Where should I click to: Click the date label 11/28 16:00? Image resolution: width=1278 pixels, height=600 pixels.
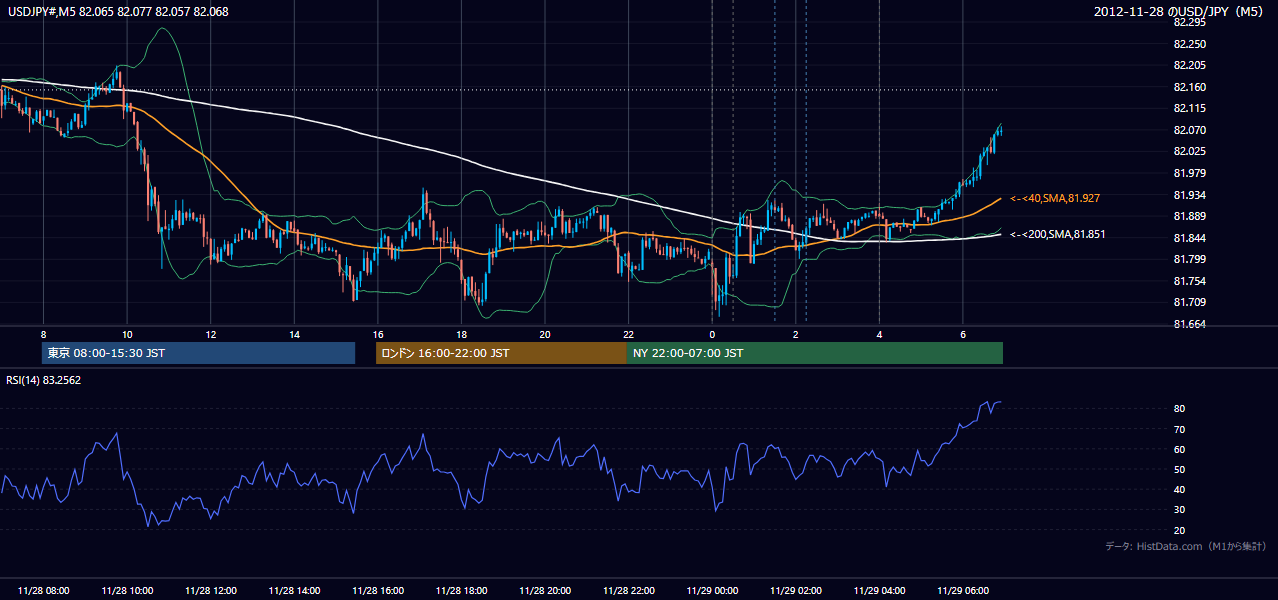click(377, 591)
